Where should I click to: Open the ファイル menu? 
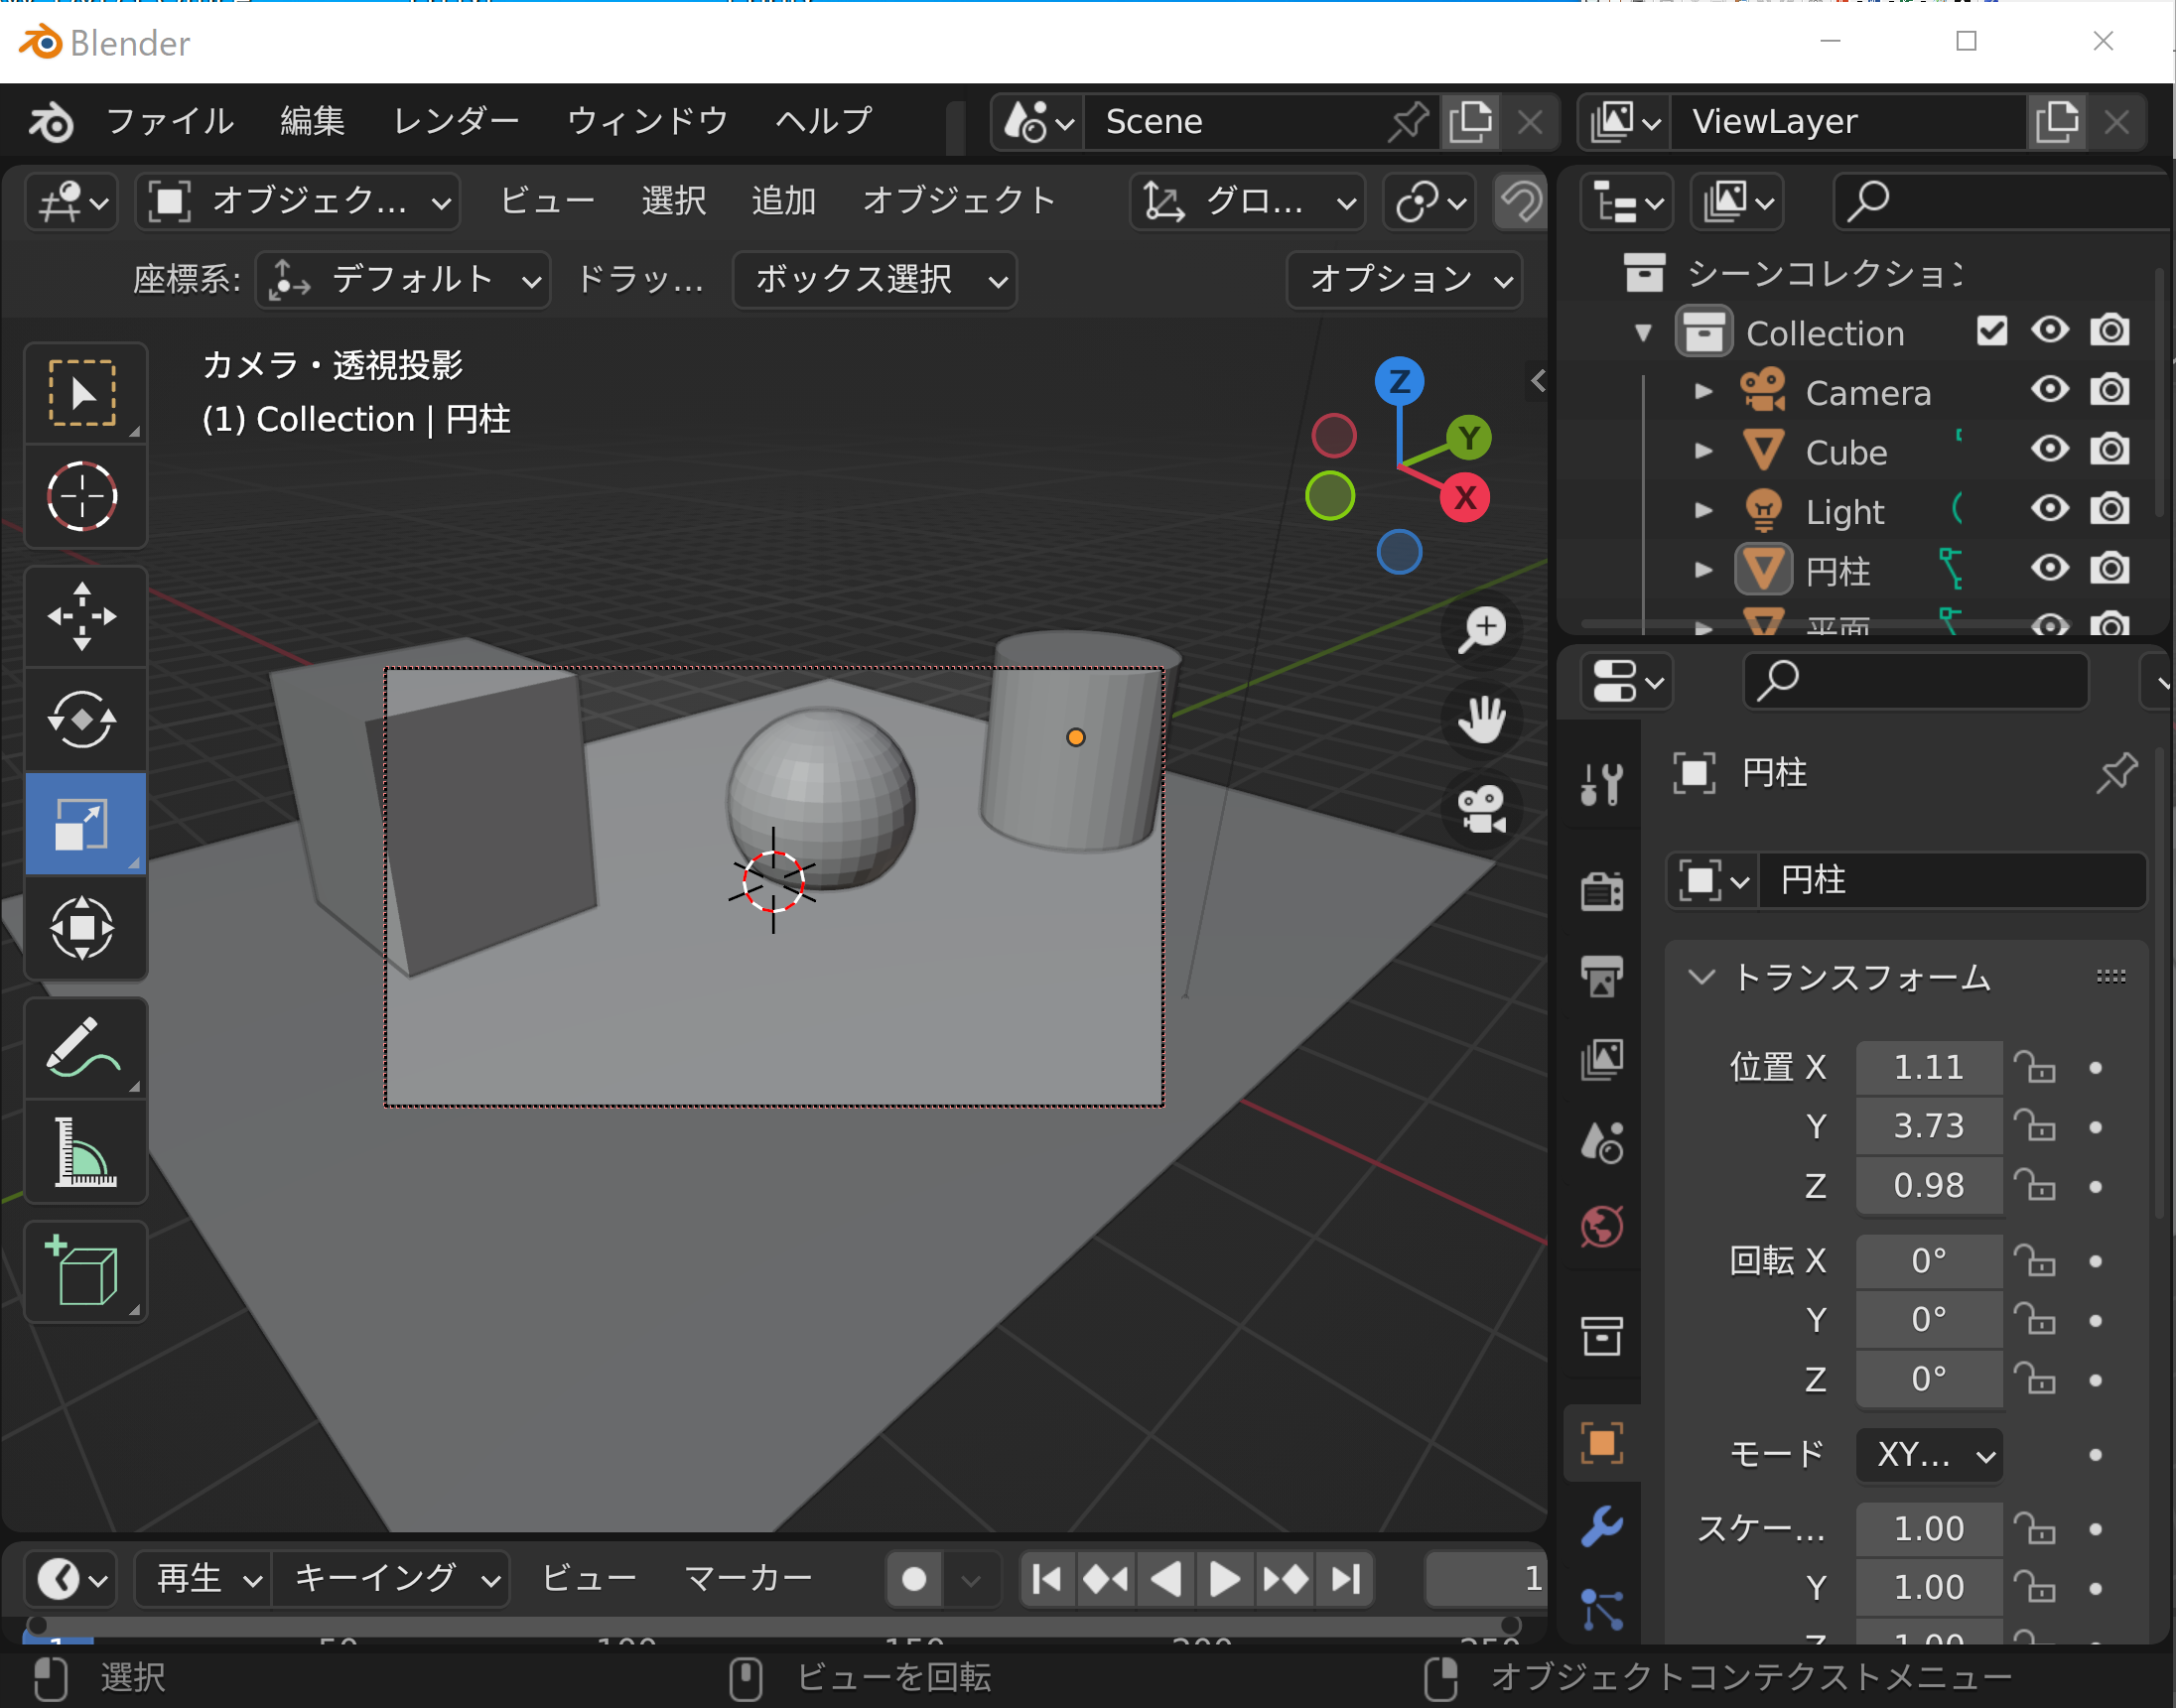pos(169,121)
